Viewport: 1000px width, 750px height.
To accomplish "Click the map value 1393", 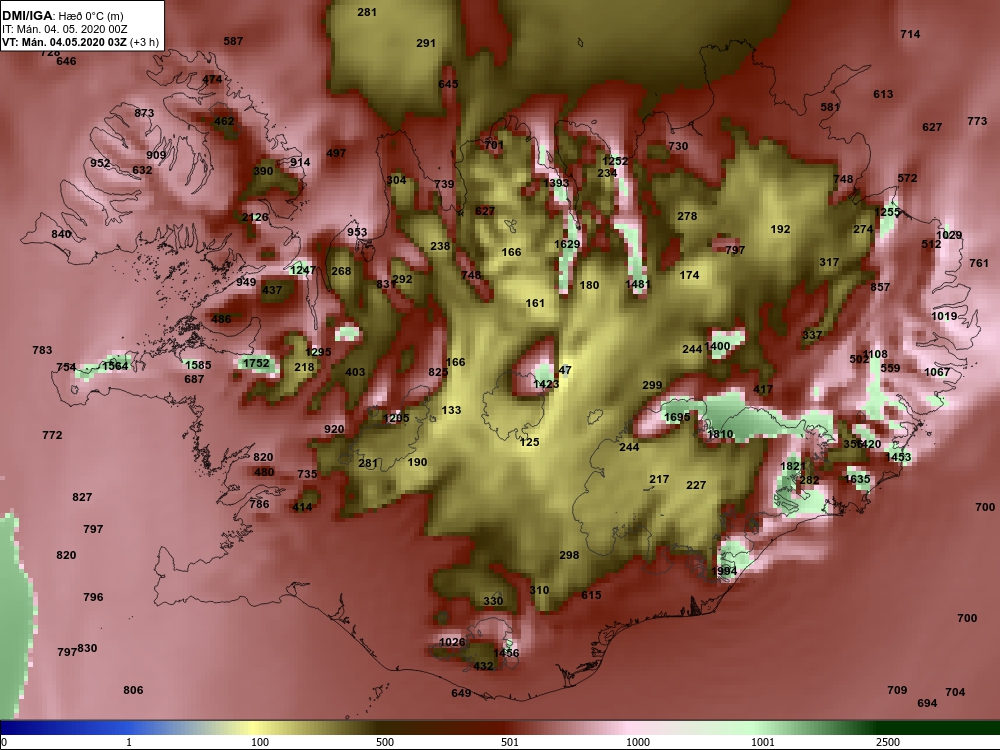I will point(556,183).
